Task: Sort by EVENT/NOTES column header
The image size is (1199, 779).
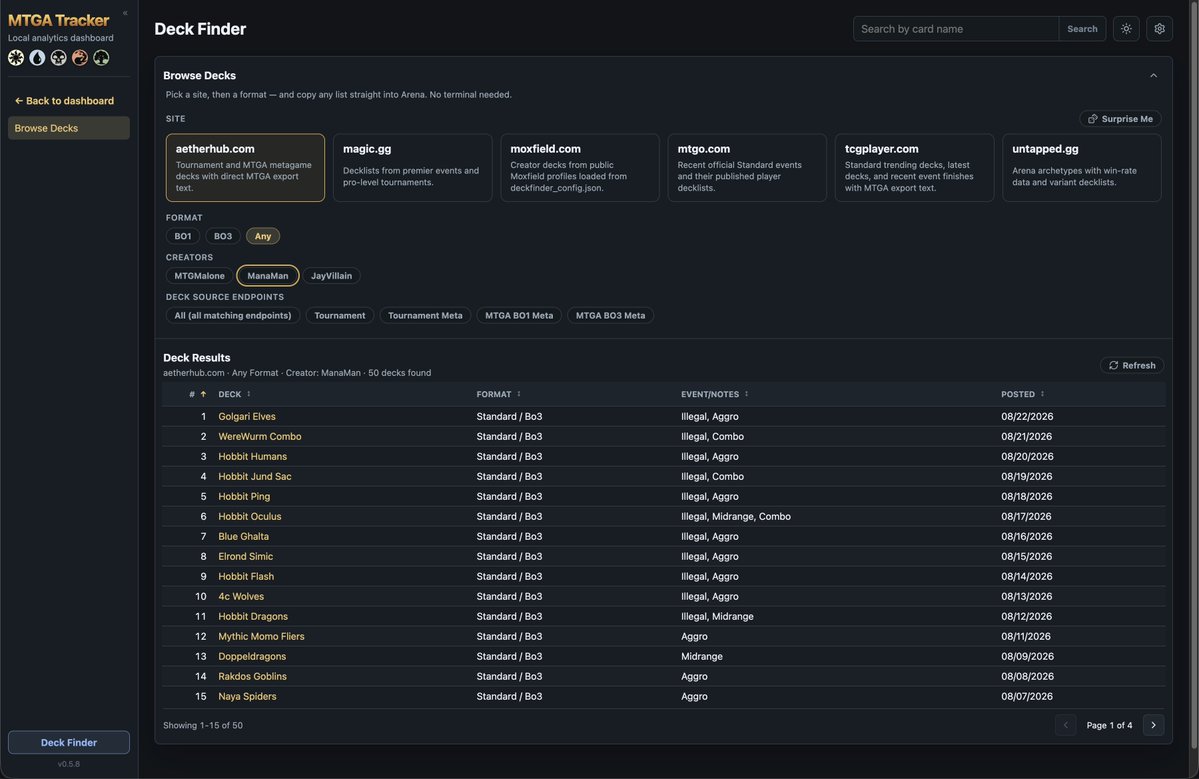Action: point(715,394)
